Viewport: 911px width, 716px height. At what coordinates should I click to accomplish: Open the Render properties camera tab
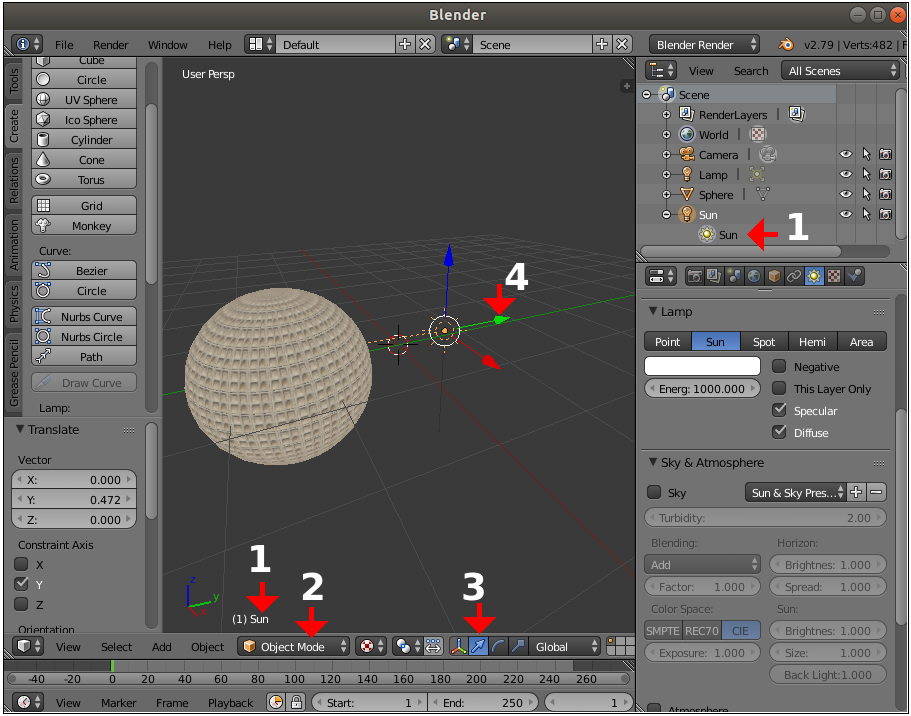(694, 276)
